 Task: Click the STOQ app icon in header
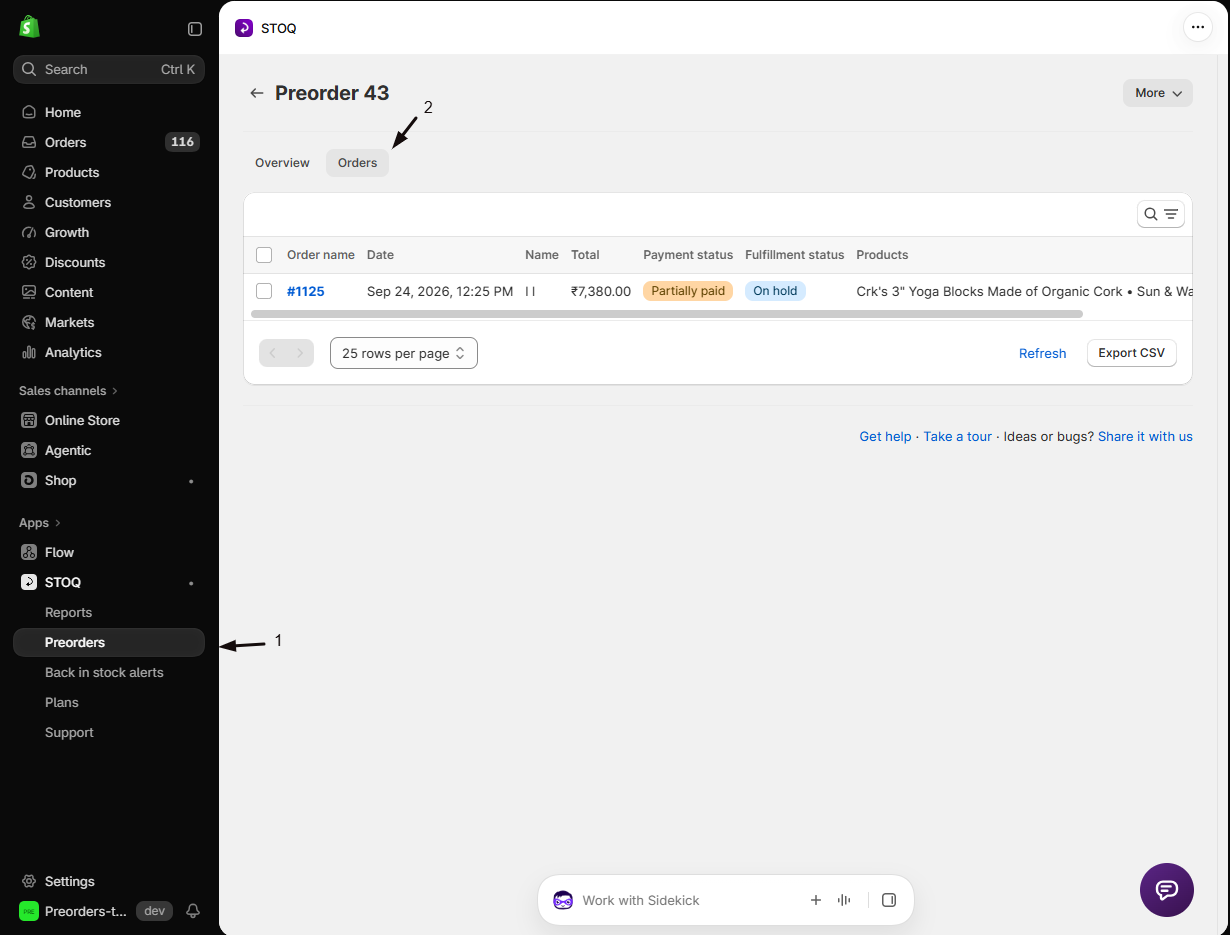click(244, 28)
